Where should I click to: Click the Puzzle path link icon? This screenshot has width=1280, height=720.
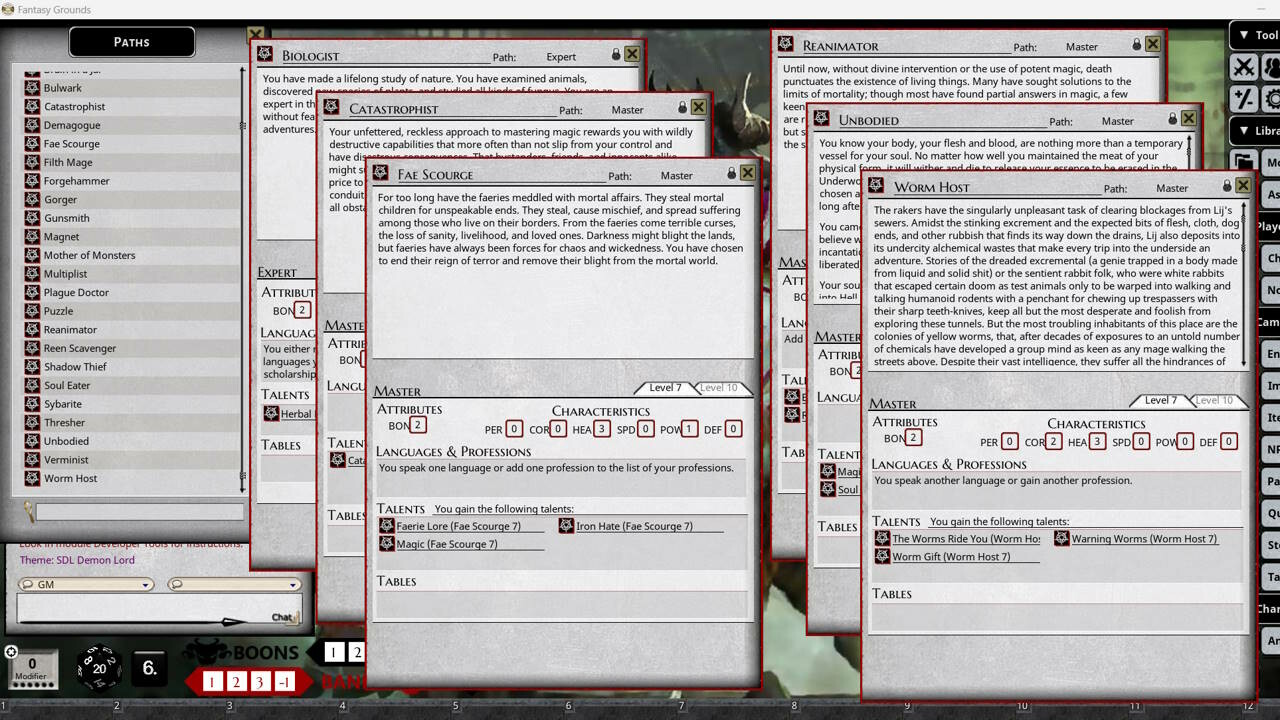[x=32, y=311]
